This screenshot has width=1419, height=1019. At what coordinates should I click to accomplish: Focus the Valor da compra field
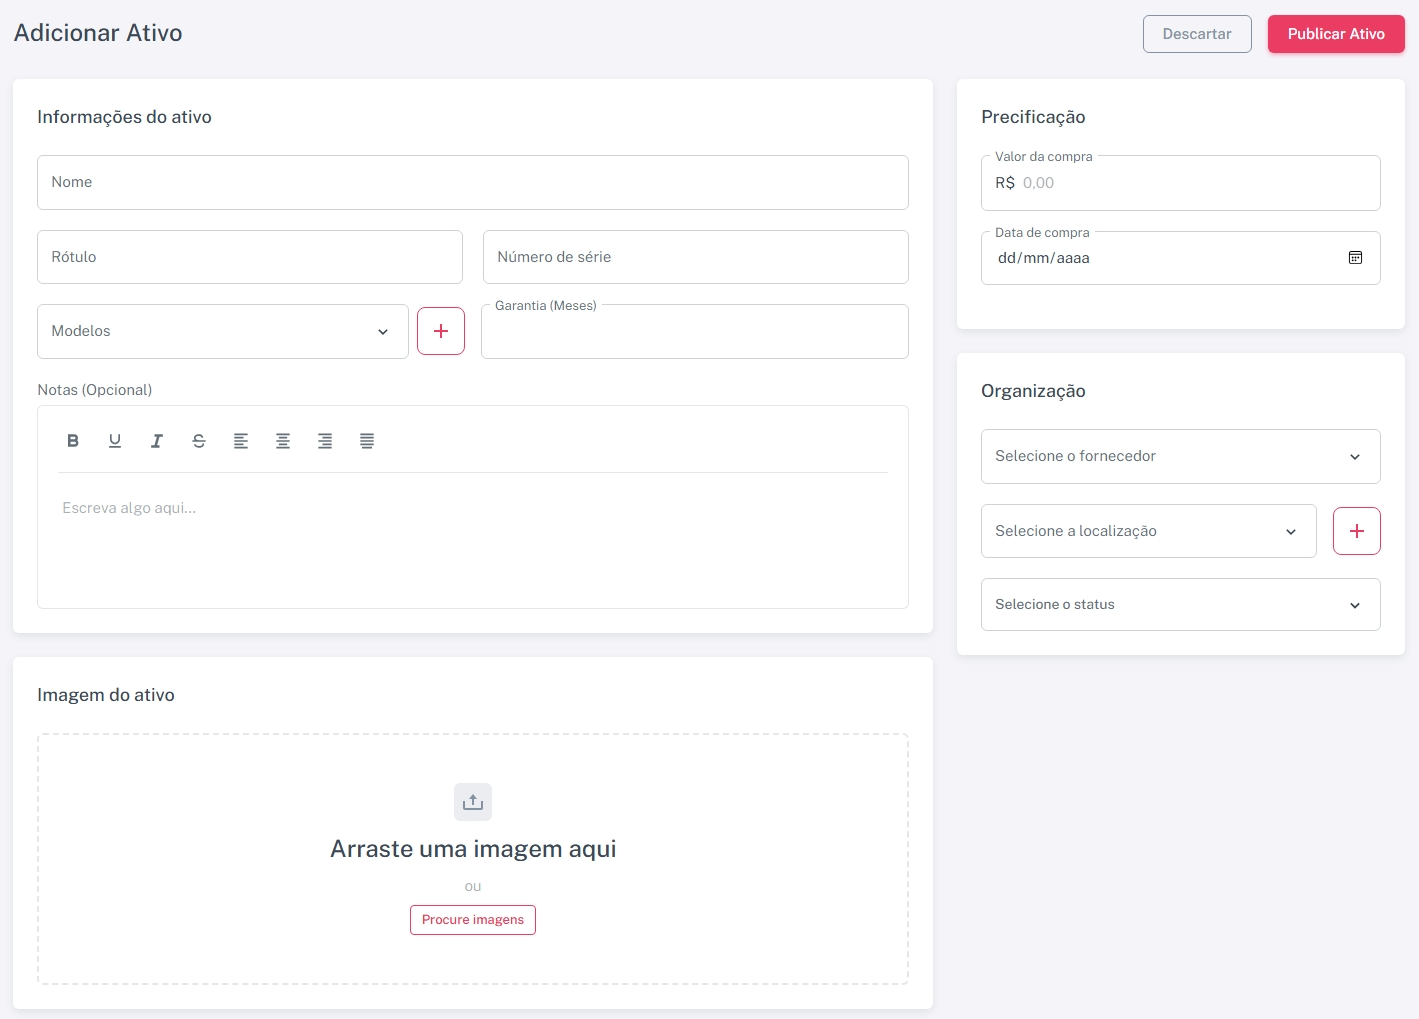[x=1181, y=183]
